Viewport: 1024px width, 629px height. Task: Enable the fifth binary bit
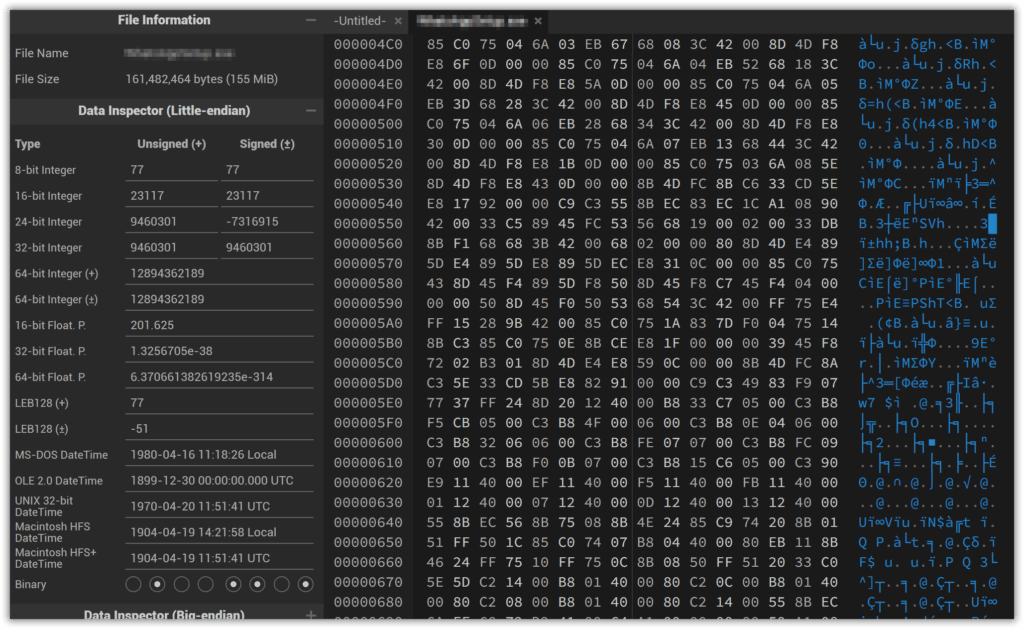(232, 583)
